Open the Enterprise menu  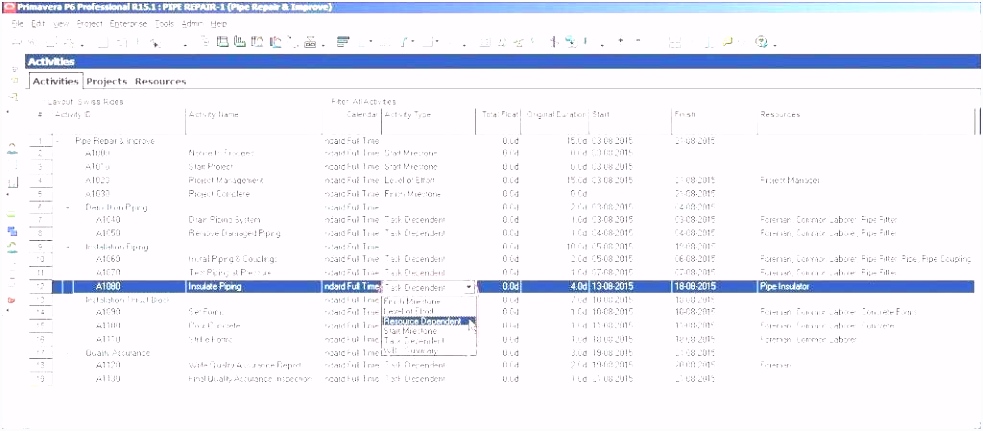(128, 24)
